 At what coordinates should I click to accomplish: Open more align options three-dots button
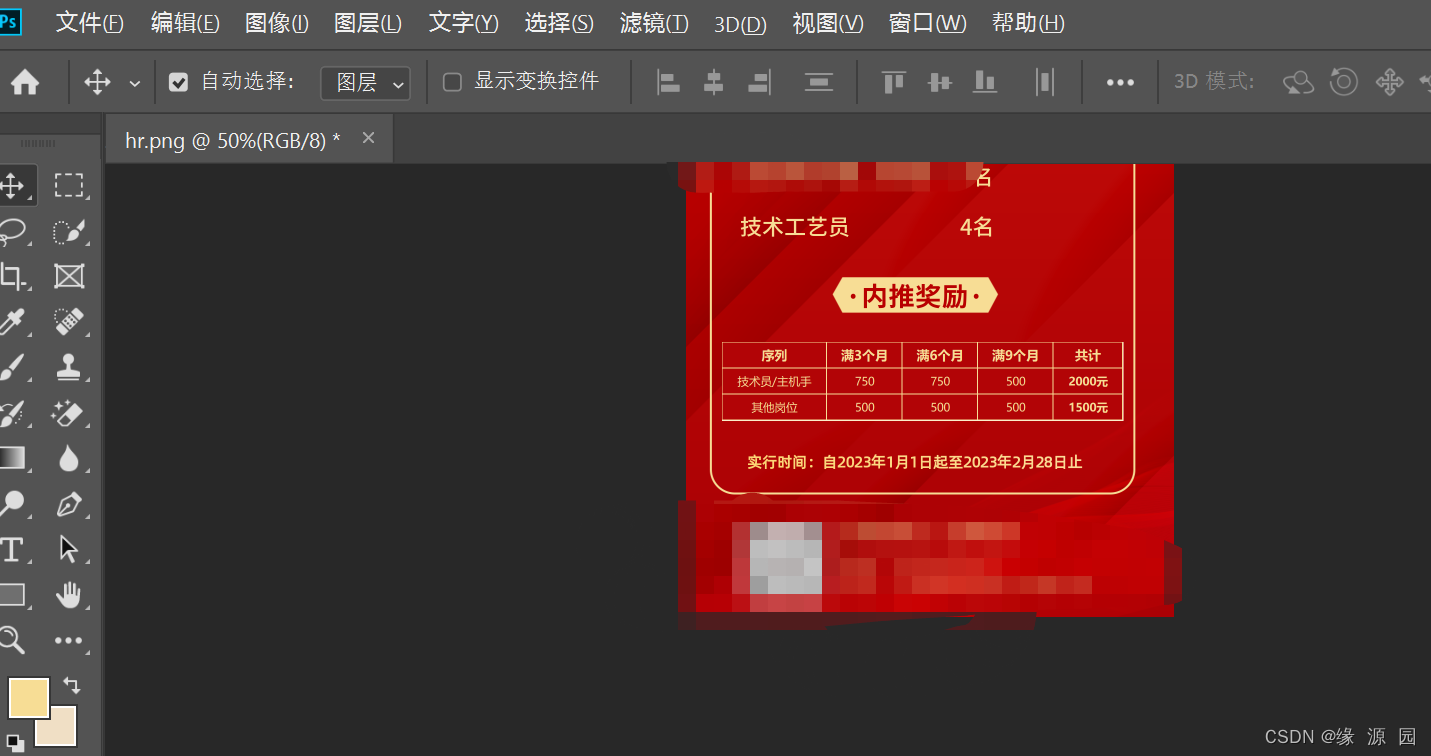coord(1120,83)
